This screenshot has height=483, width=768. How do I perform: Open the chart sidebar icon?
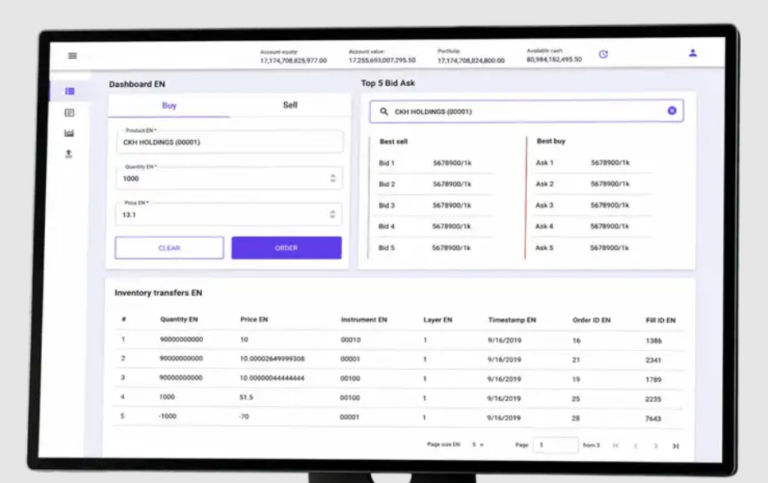69,133
